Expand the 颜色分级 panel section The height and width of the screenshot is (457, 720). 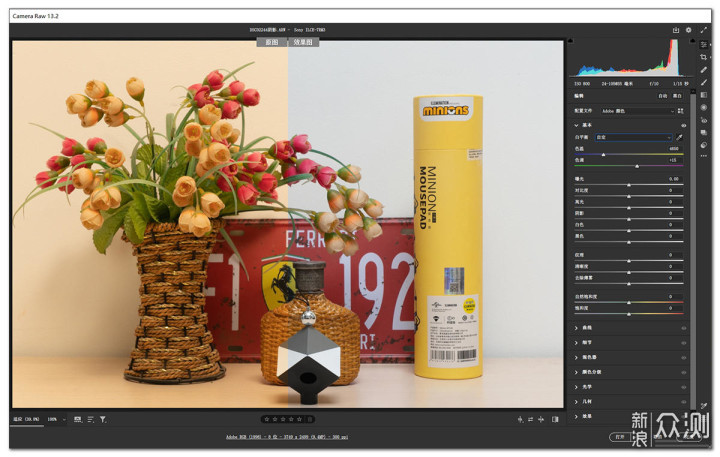click(576, 372)
